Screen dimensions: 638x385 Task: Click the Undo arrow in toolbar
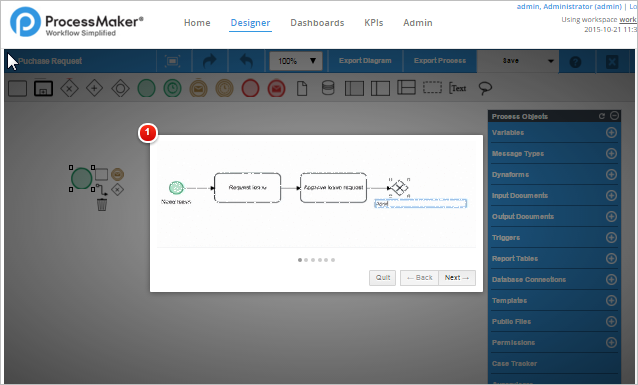point(246,61)
